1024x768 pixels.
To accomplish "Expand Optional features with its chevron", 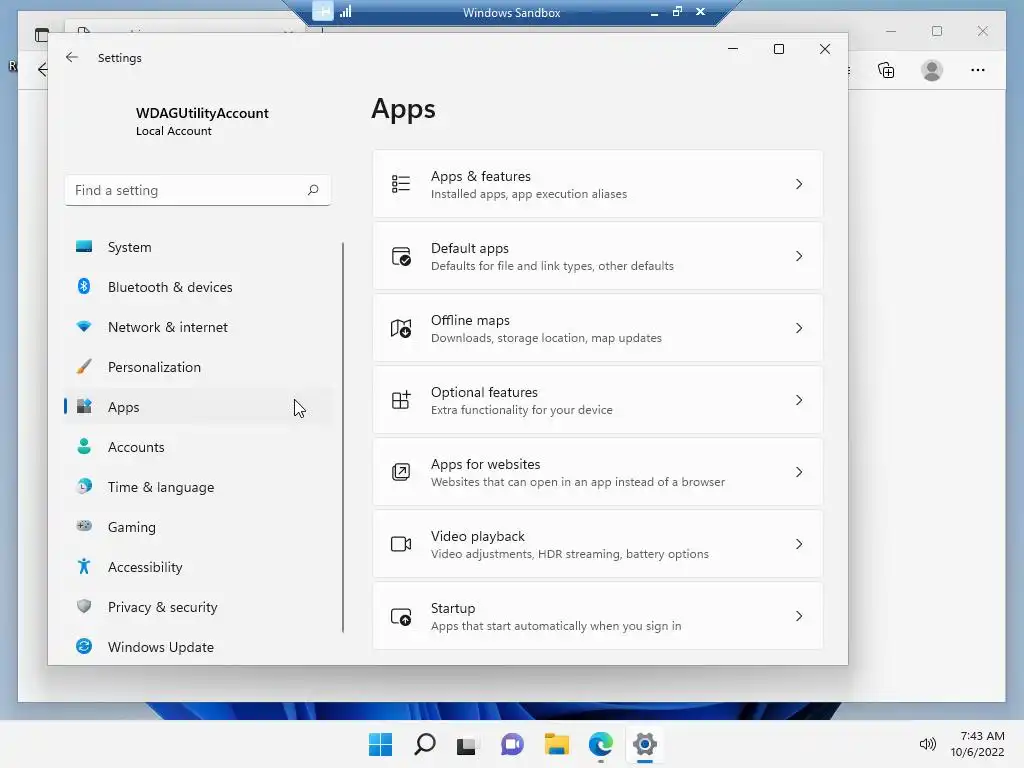I will pyautogui.click(x=799, y=400).
